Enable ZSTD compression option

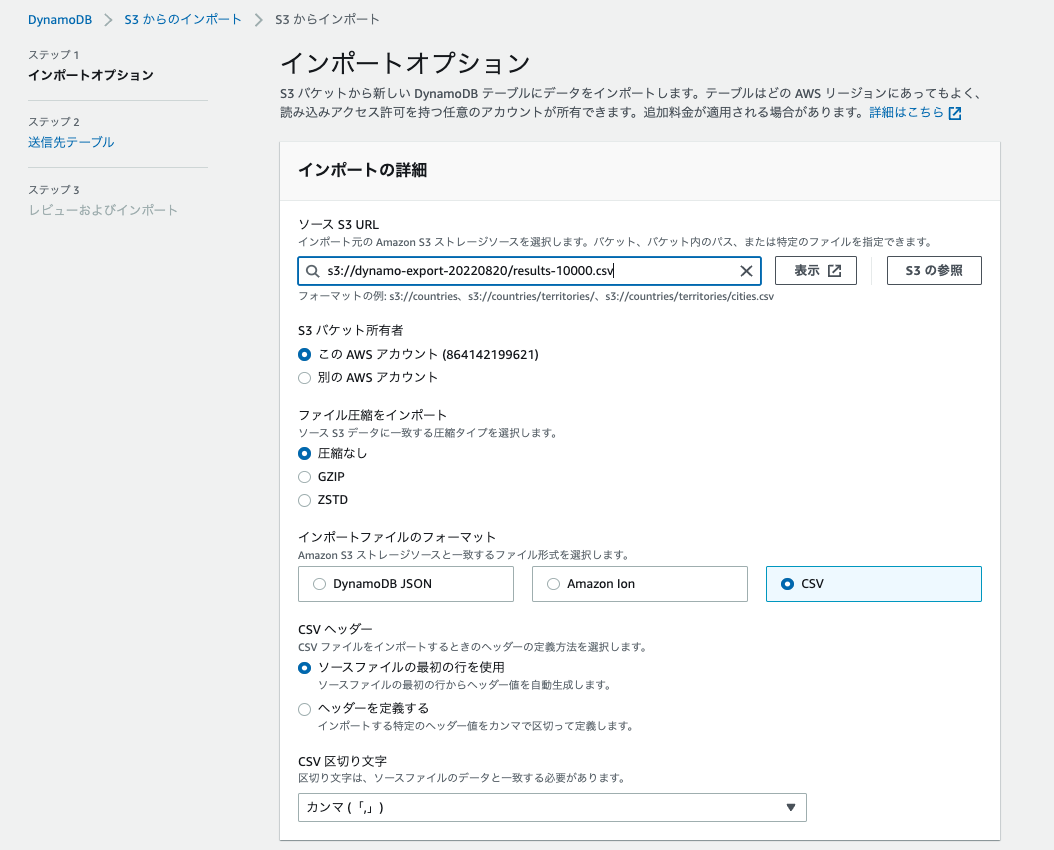pyautogui.click(x=304, y=499)
